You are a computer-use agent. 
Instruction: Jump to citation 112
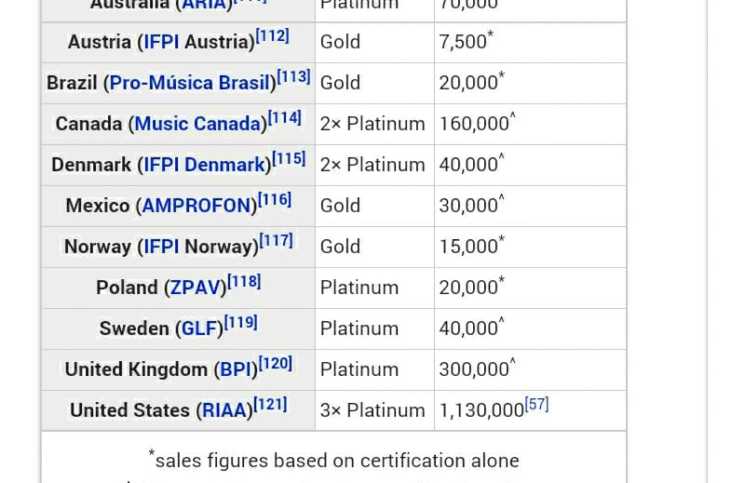pyautogui.click(x=273, y=36)
